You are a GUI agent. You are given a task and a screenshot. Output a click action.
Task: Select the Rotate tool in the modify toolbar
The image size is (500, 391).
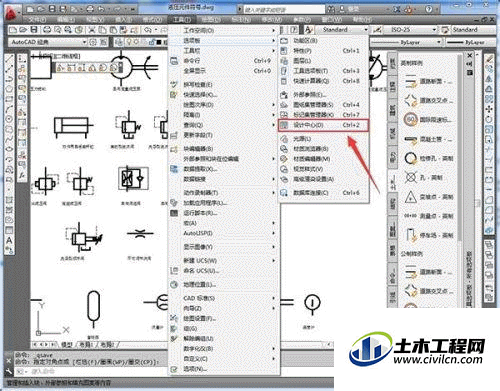(489, 119)
